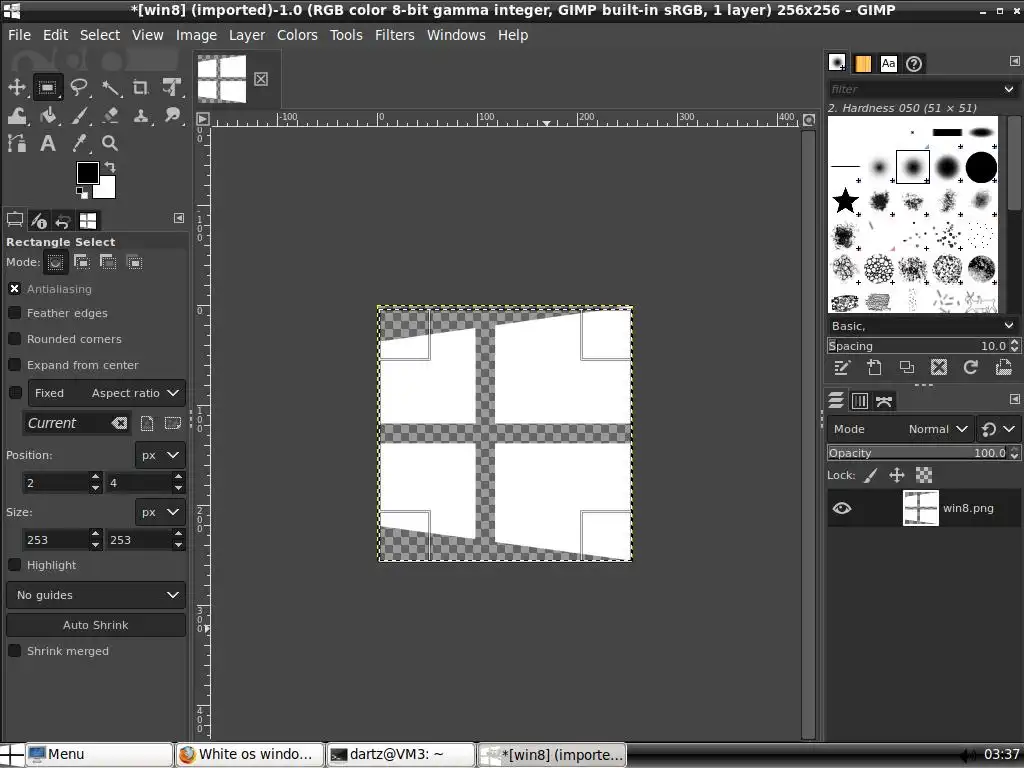Reset colors to default black and white
The height and width of the screenshot is (768, 1024).
click(82, 193)
